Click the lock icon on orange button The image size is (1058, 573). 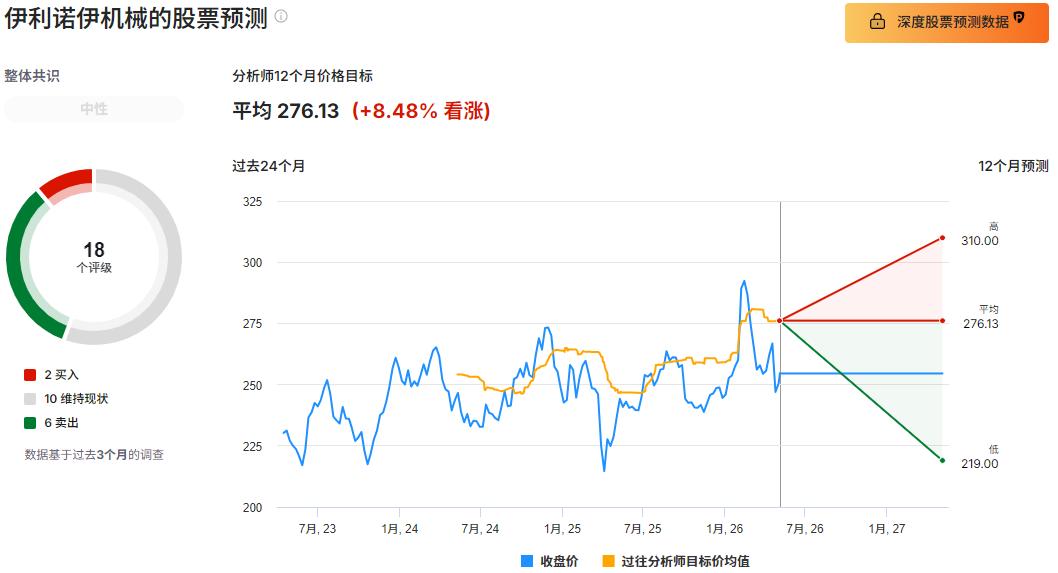pos(877,22)
